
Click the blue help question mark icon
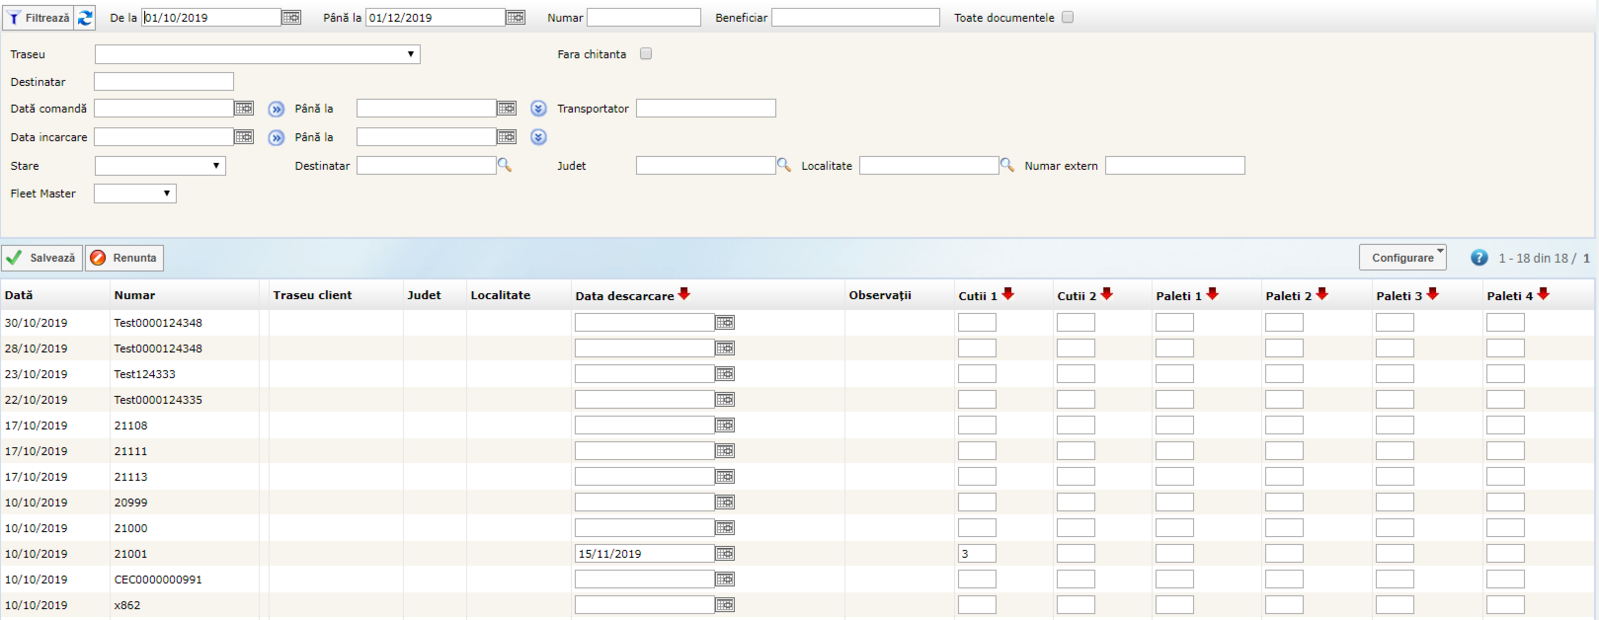click(1479, 258)
